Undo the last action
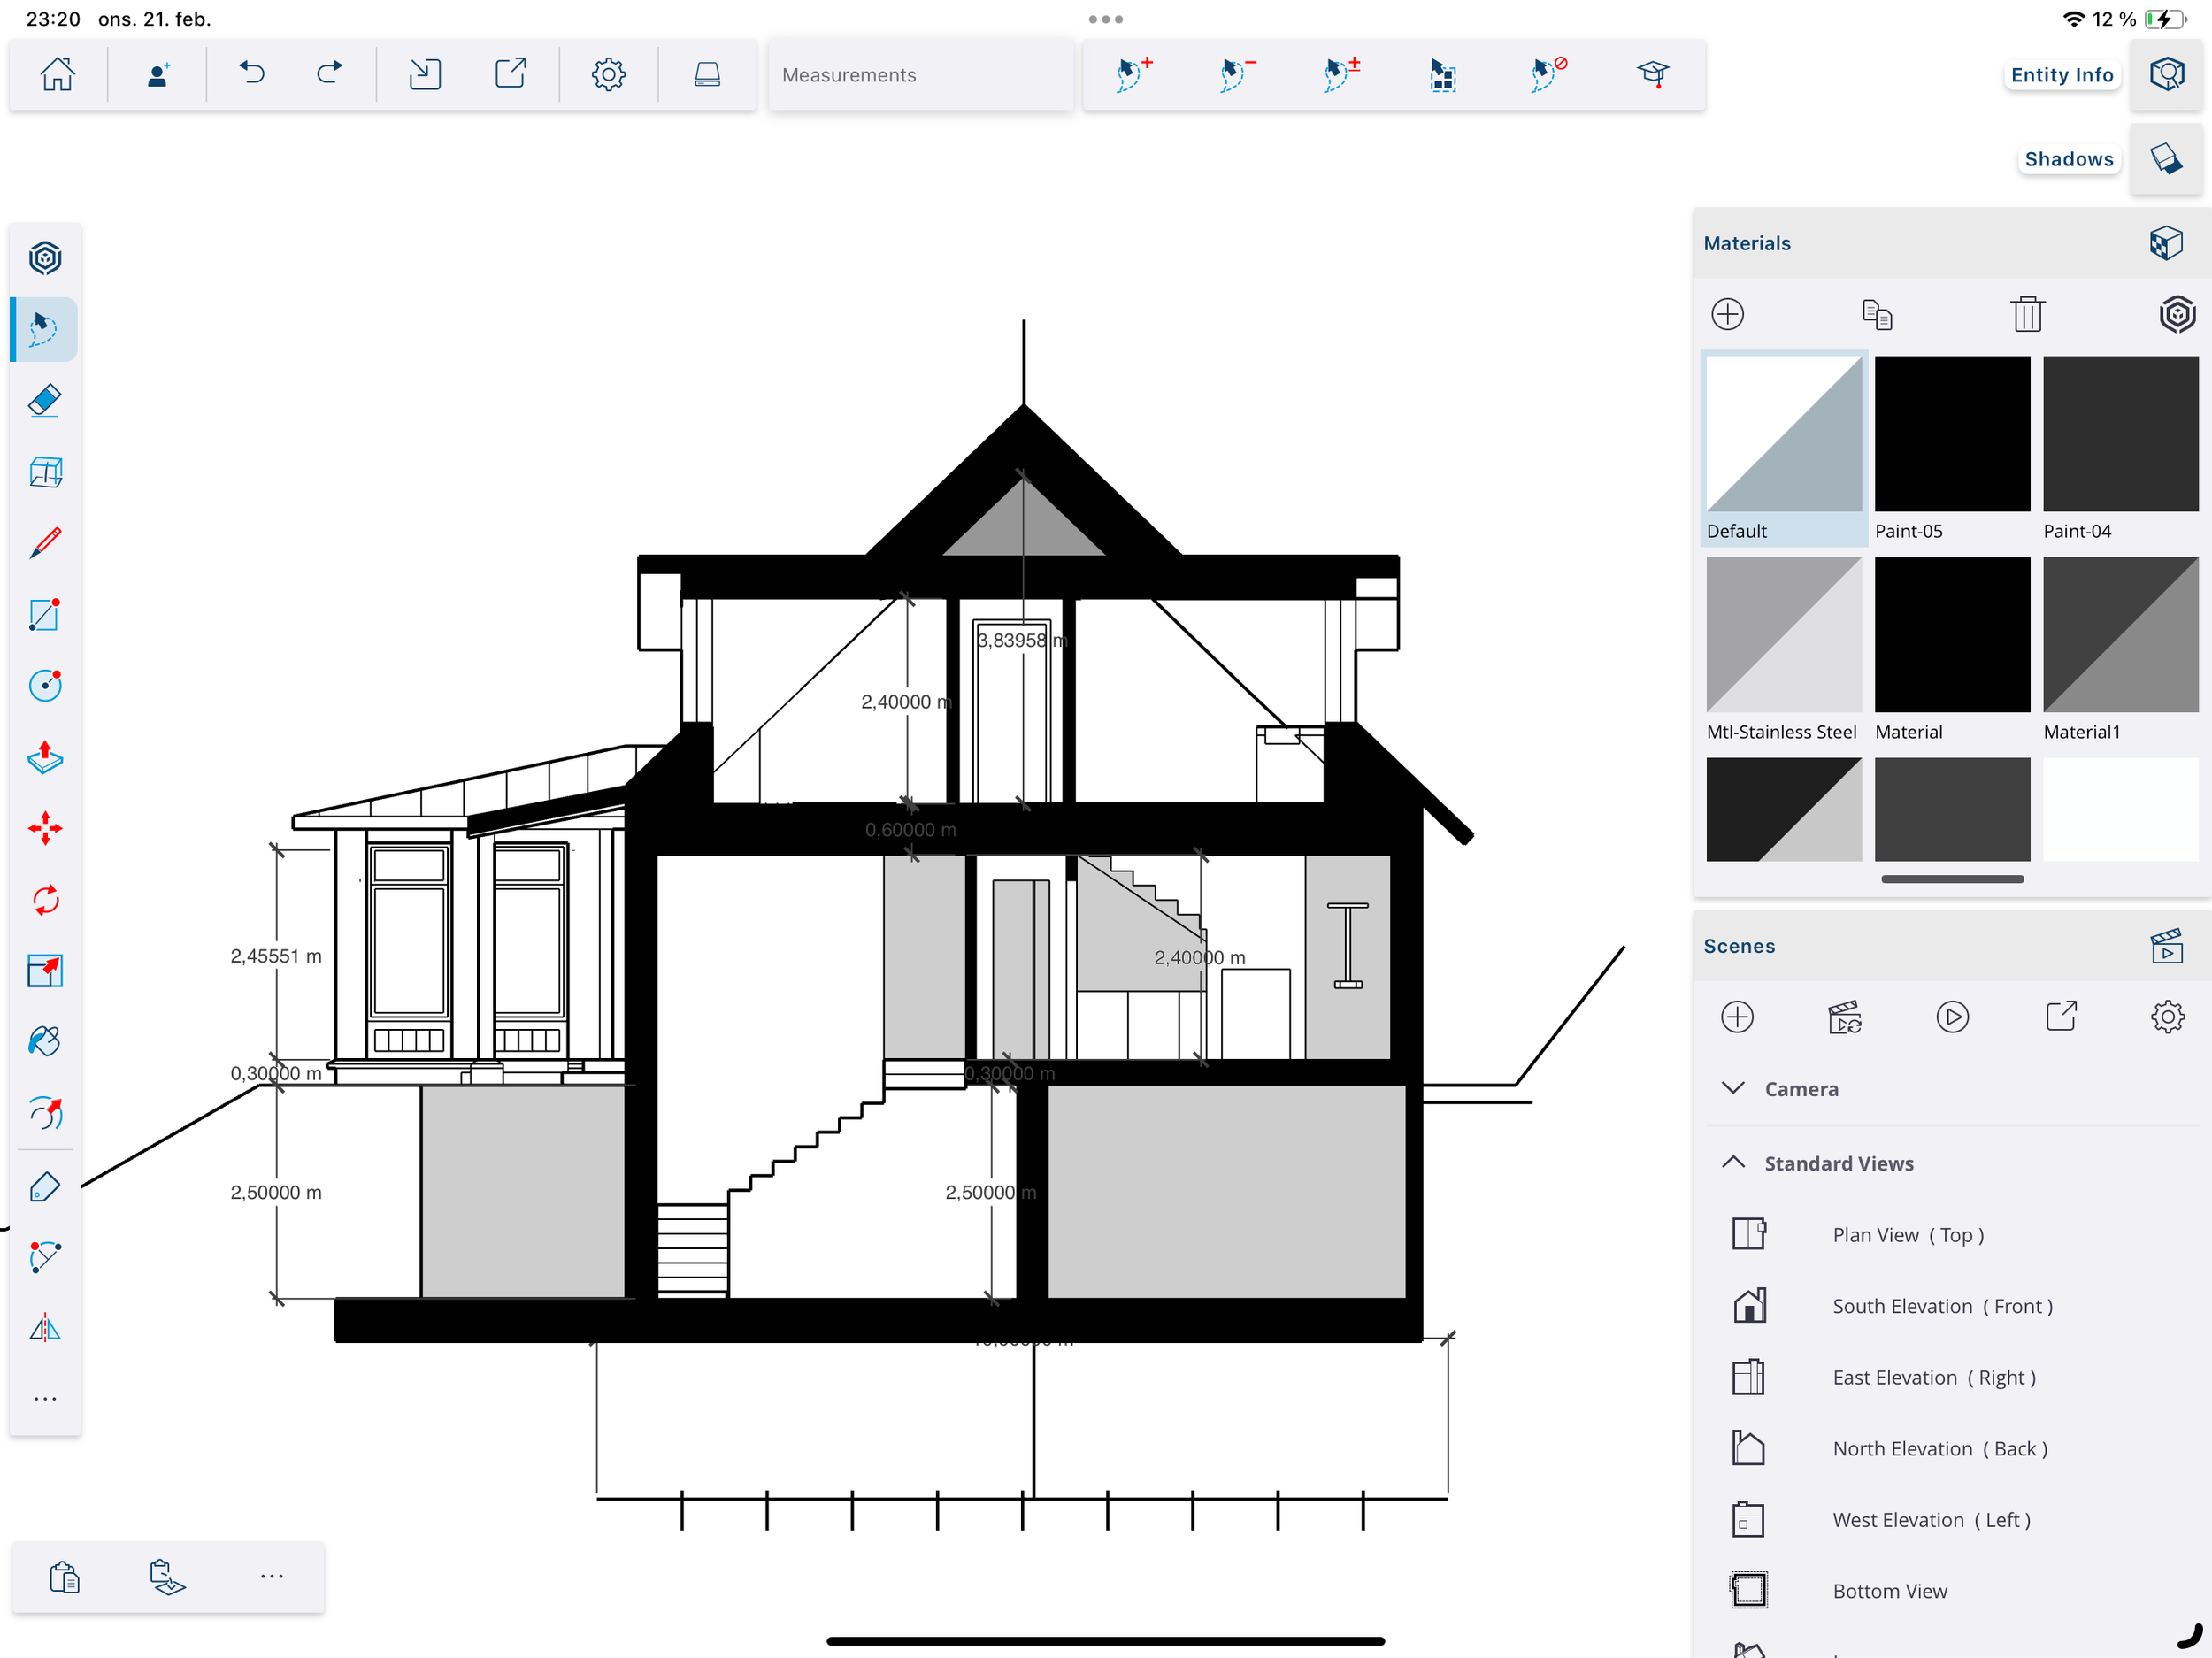The height and width of the screenshot is (1658, 2212). click(252, 73)
